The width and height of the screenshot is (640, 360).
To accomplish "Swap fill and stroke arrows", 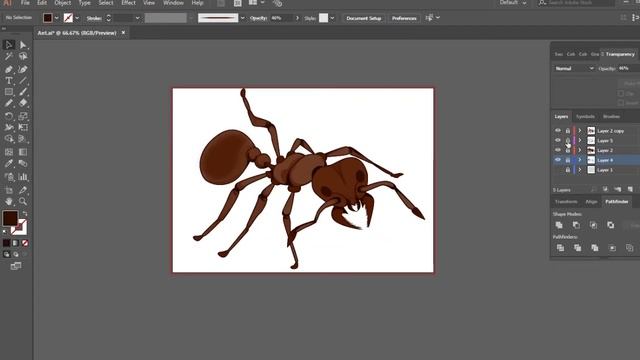I will click(25, 213).
